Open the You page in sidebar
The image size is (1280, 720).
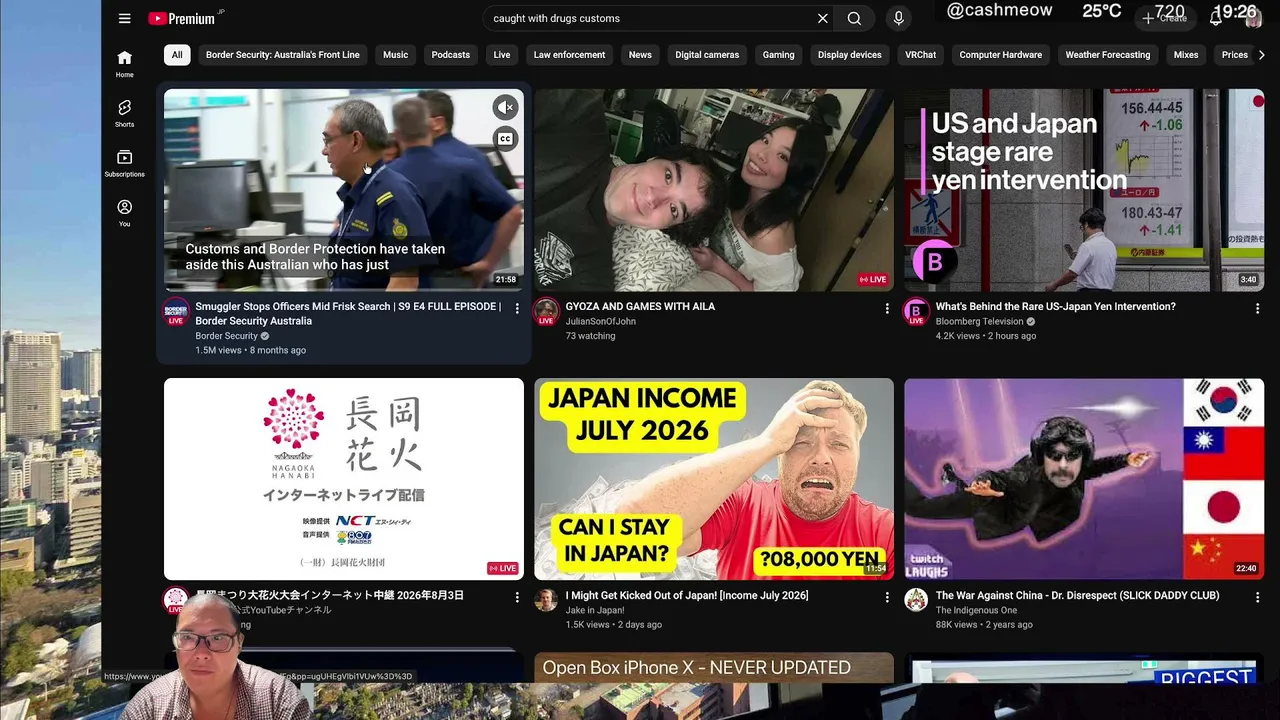[x=124, y=212]
